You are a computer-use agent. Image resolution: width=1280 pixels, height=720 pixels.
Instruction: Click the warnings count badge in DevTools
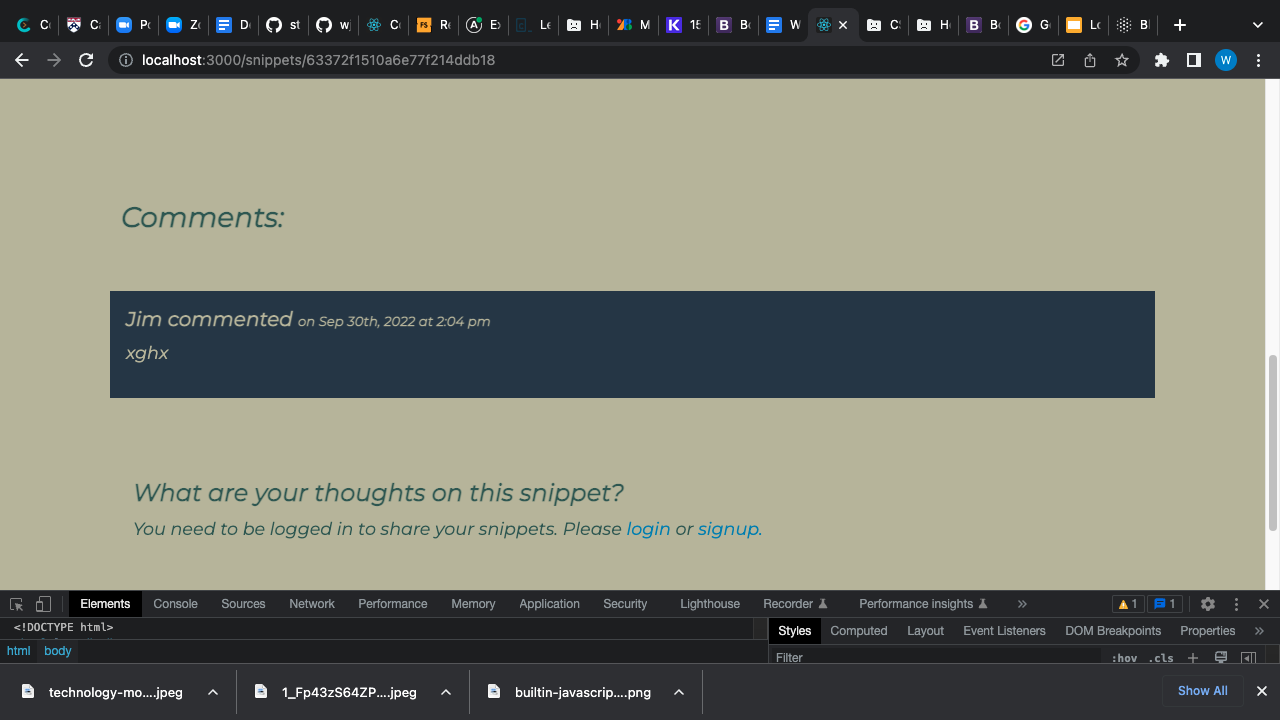[1127, 604]
